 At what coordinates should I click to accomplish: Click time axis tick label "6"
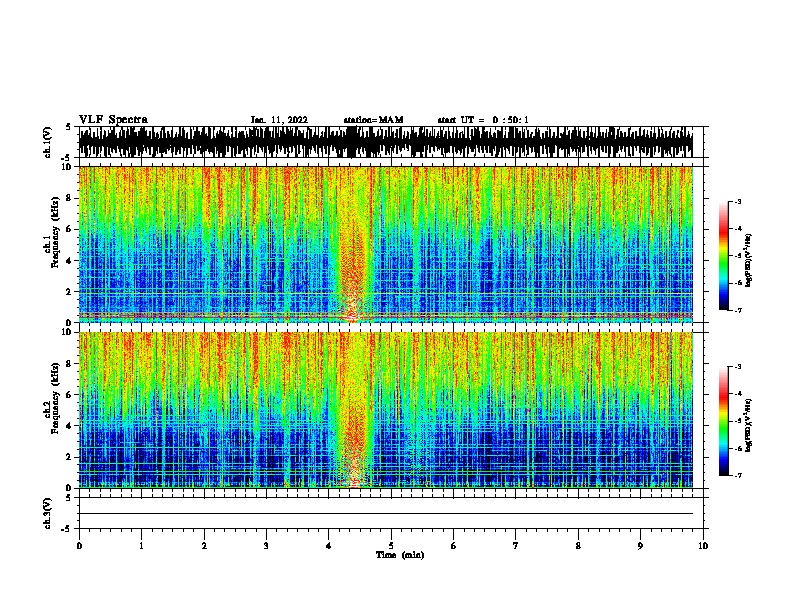454,546
